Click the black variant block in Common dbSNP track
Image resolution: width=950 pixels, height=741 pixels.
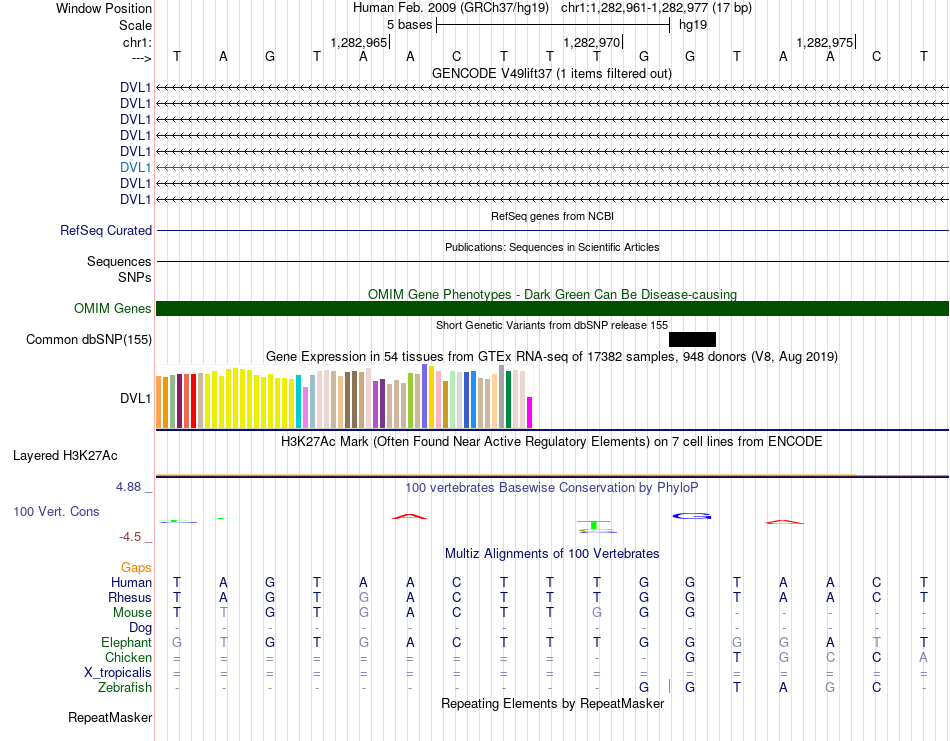click(x=692, y=339)
